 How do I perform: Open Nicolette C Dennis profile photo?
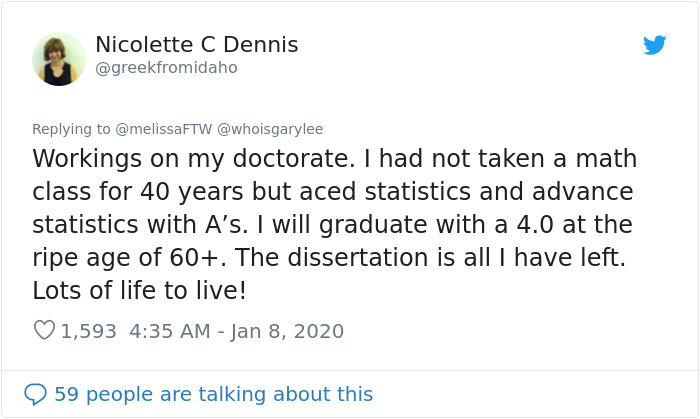click(59, 58)
